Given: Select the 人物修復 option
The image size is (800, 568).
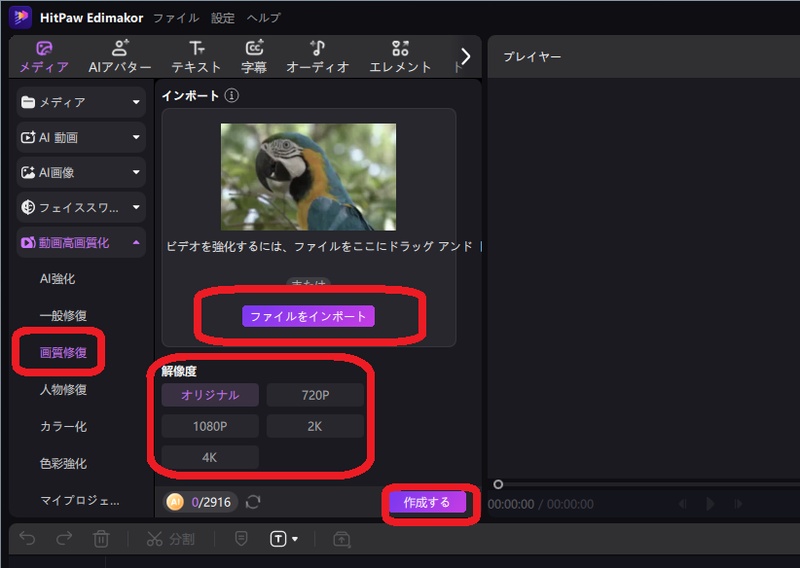Looking at the screenshot, I should click(63, 390).
